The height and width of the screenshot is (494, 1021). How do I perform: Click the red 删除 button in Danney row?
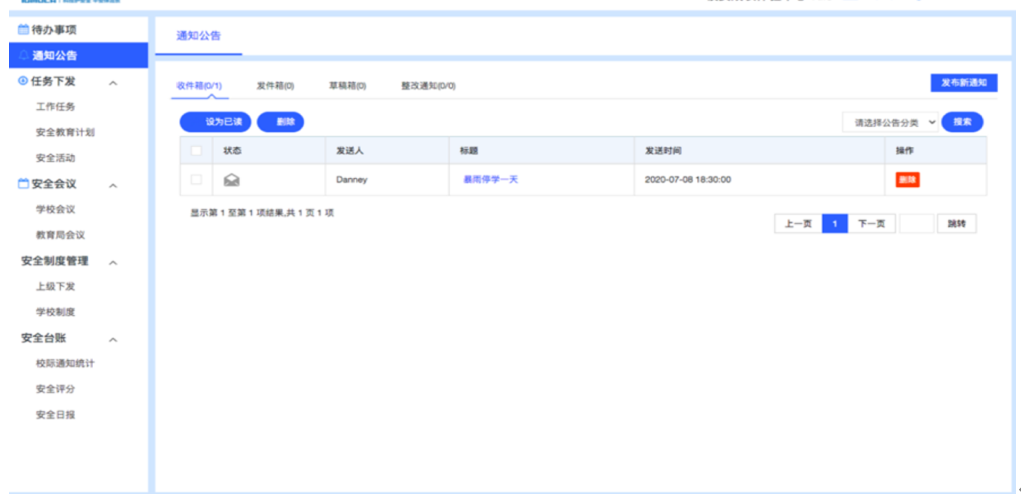pos(908,180)
